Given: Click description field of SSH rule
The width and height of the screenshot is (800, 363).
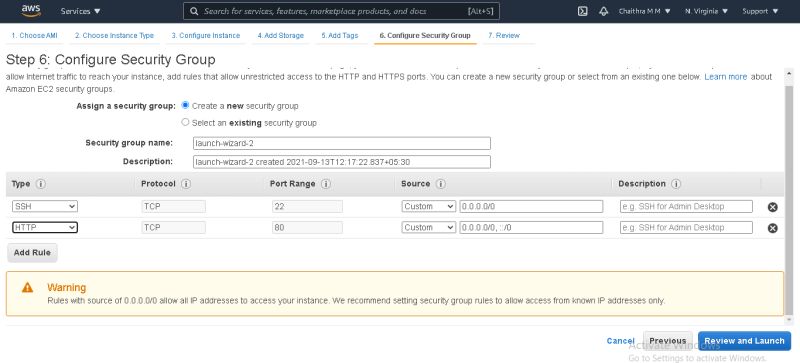Looking at the screenshot, I should pos(686,206).
